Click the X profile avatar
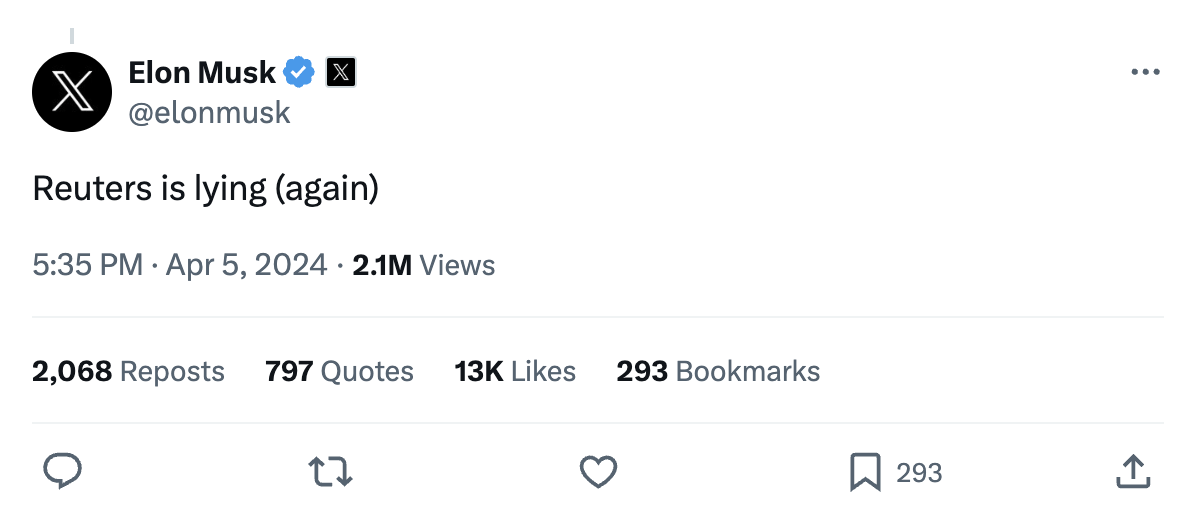This screenshot has height=512, width=1196. click(x=71, y=92)
